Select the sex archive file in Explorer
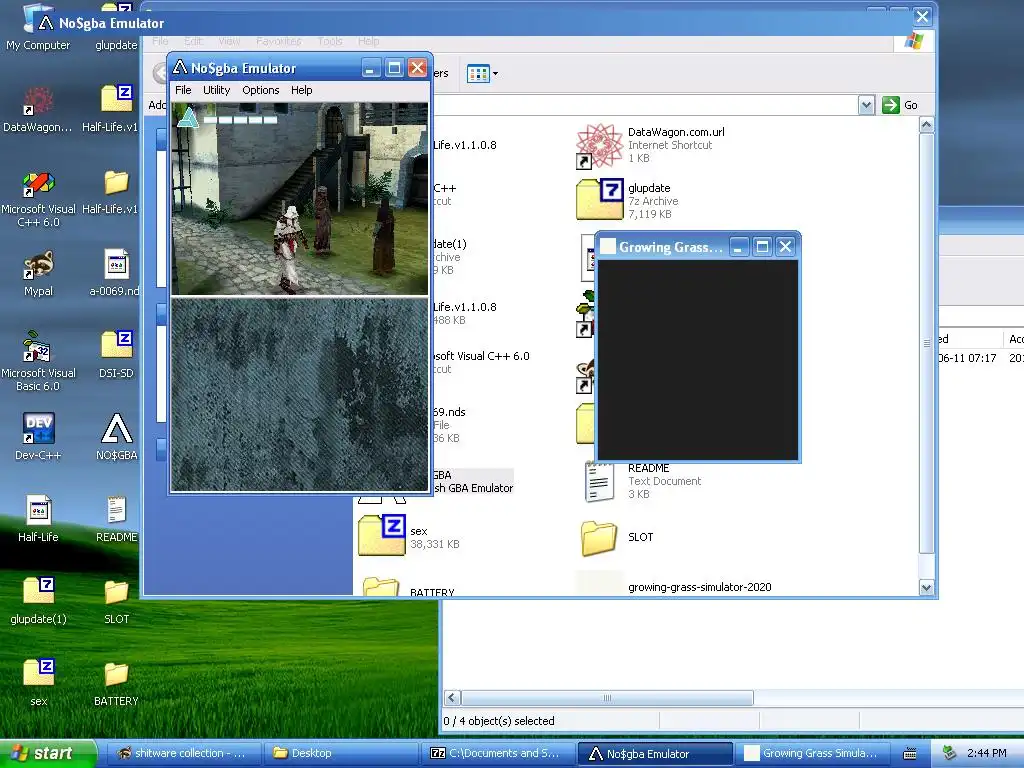The height and width of the screenshot is (768, 1024). pyautogui.click(x=409, y=537)
